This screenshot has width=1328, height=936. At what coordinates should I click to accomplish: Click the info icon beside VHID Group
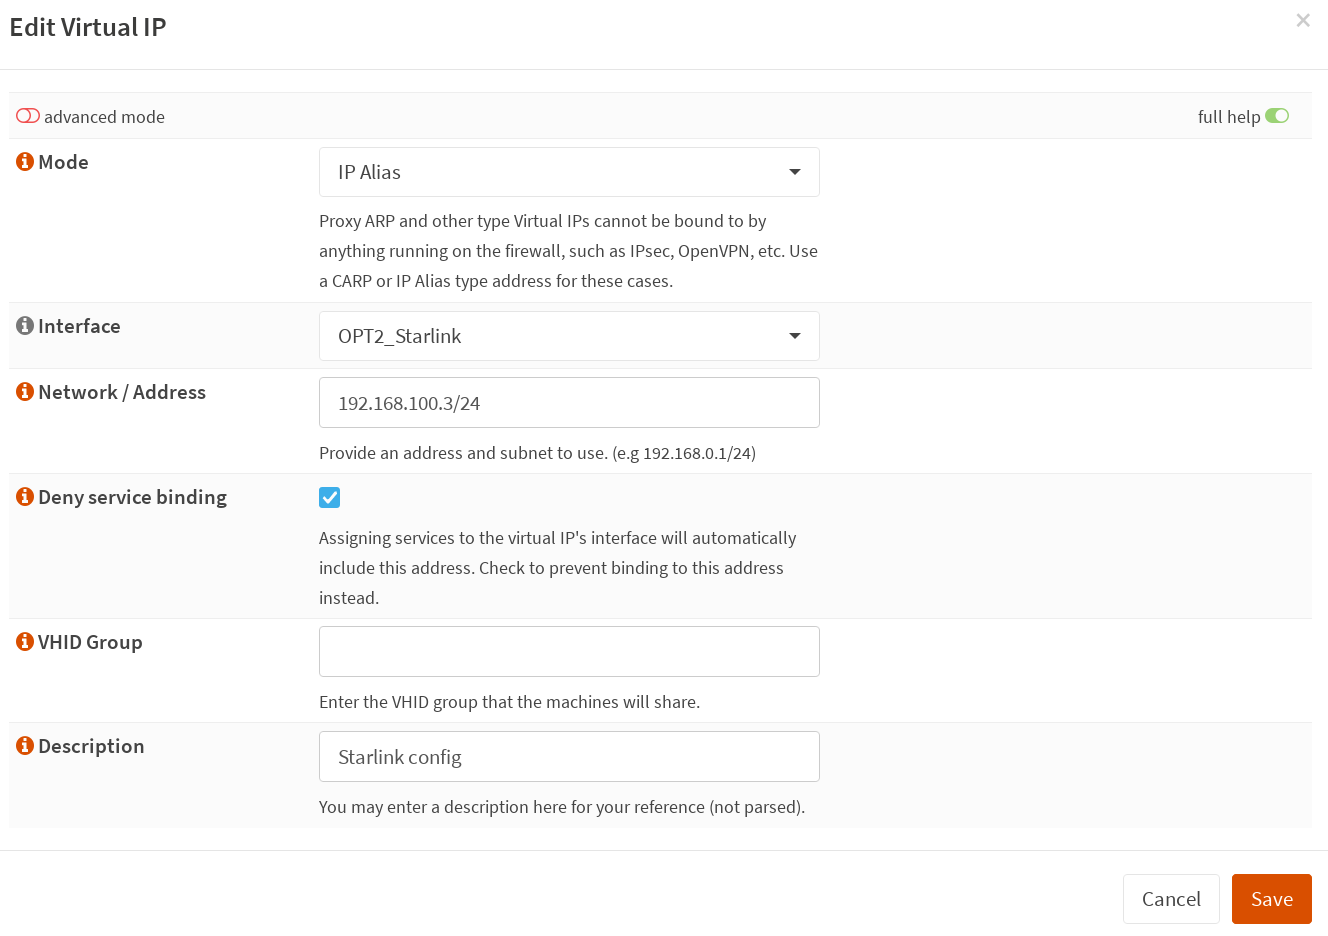[x=25, y=642]
